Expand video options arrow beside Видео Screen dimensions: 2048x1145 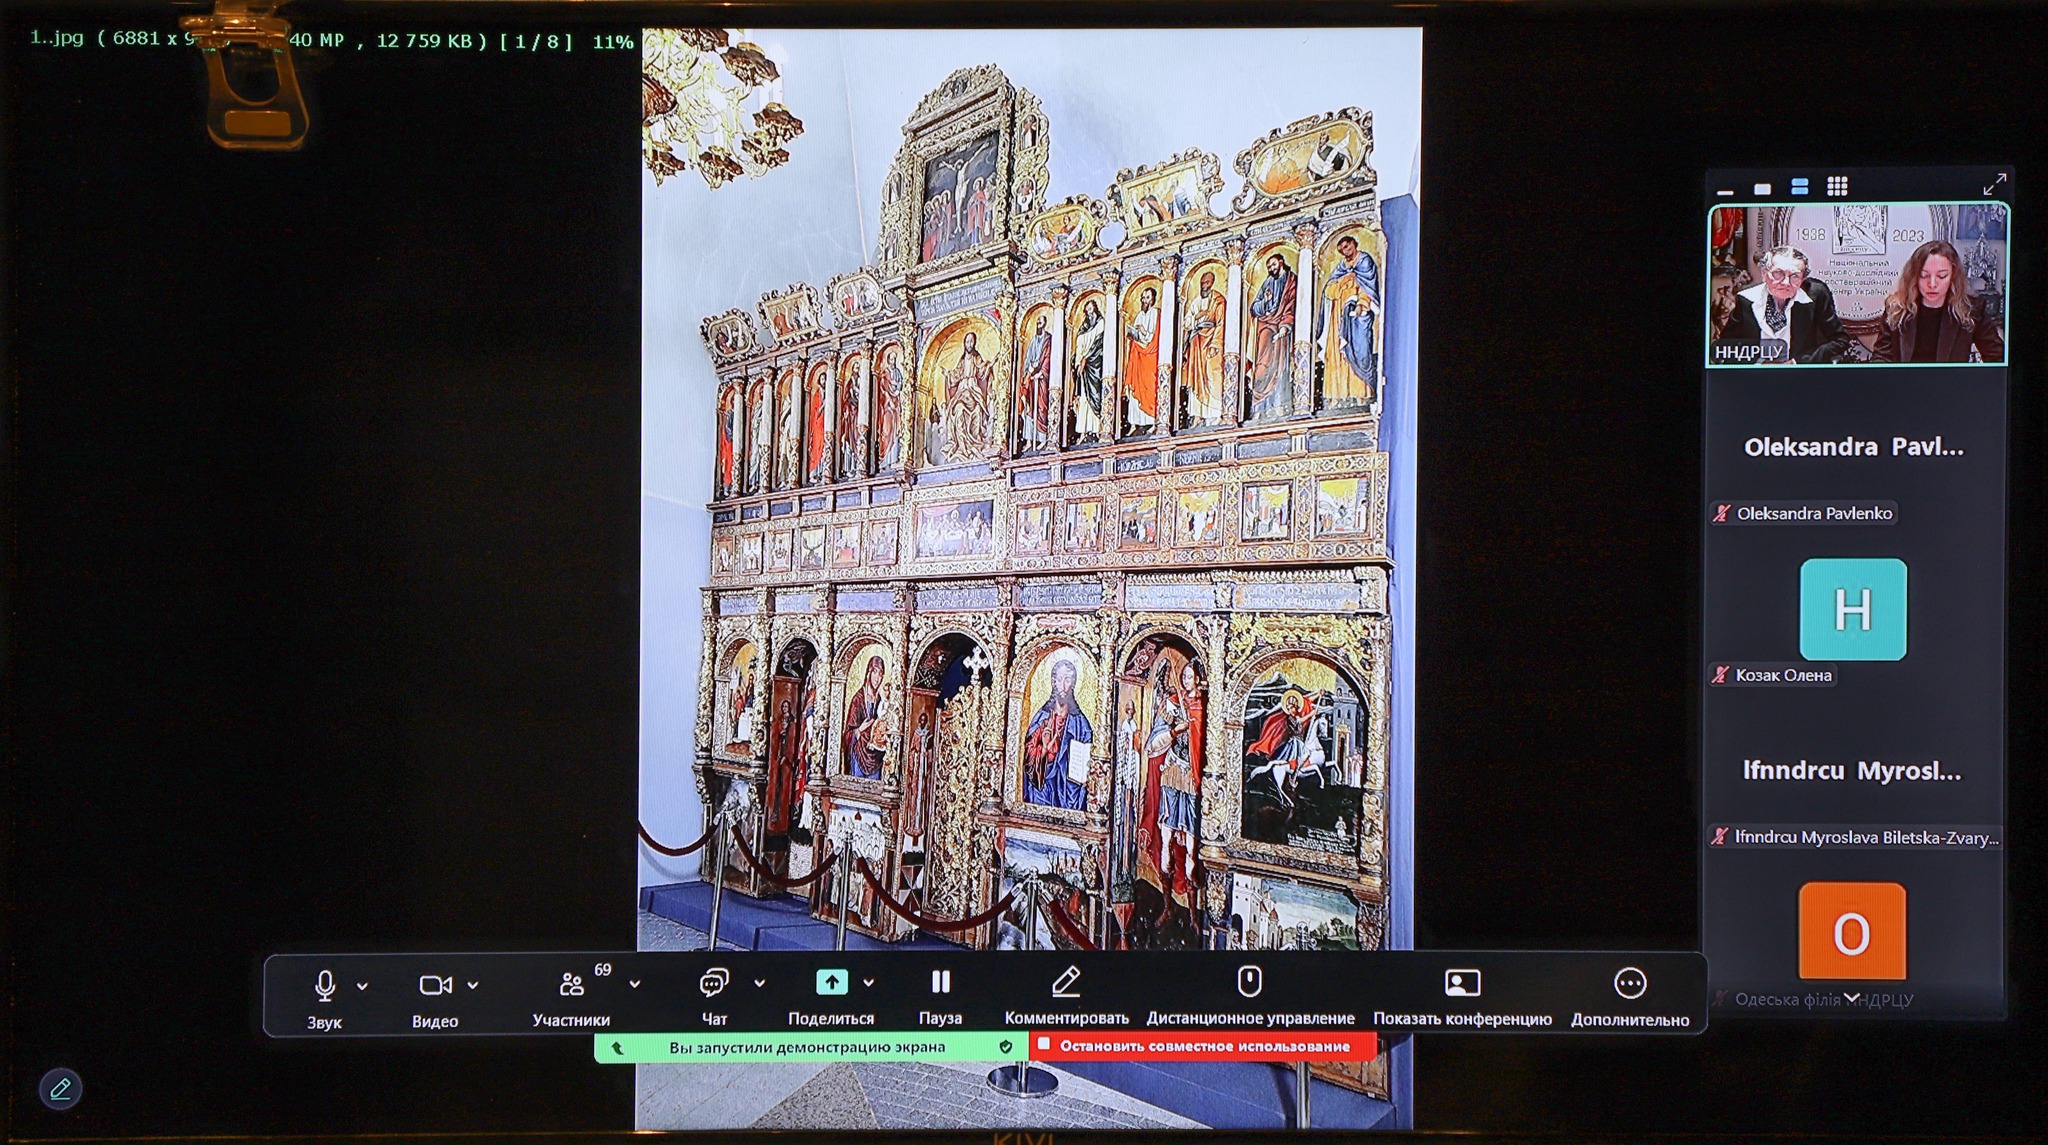coord(473,986)
